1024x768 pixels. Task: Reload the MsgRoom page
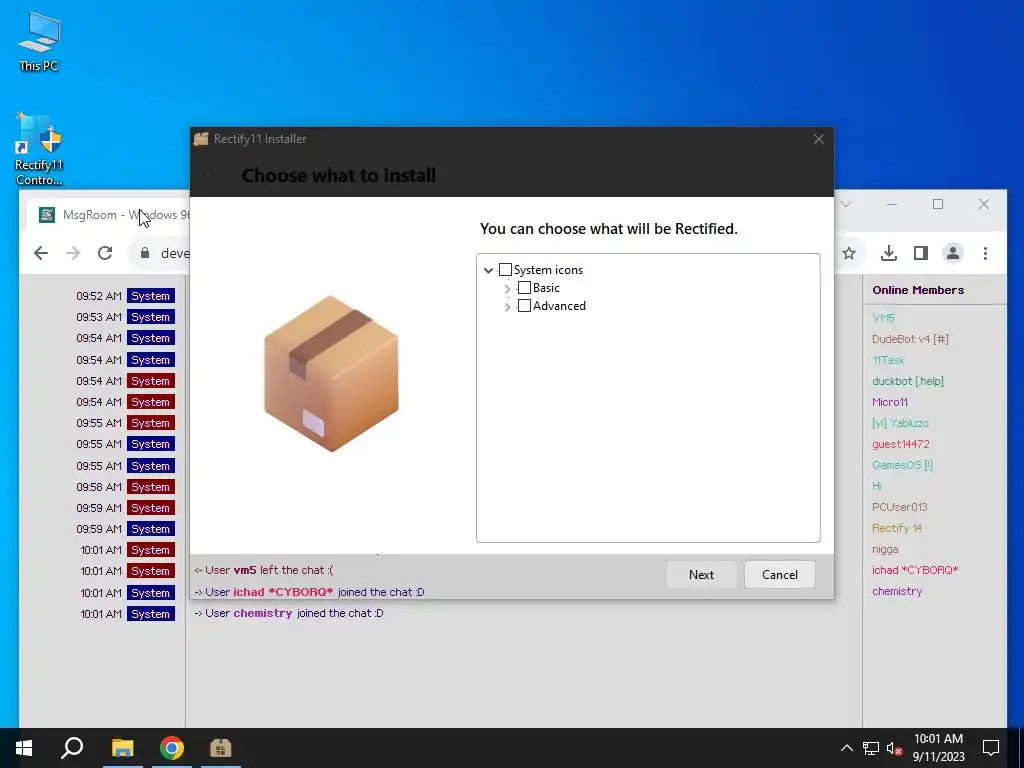(x=105, y=253)
